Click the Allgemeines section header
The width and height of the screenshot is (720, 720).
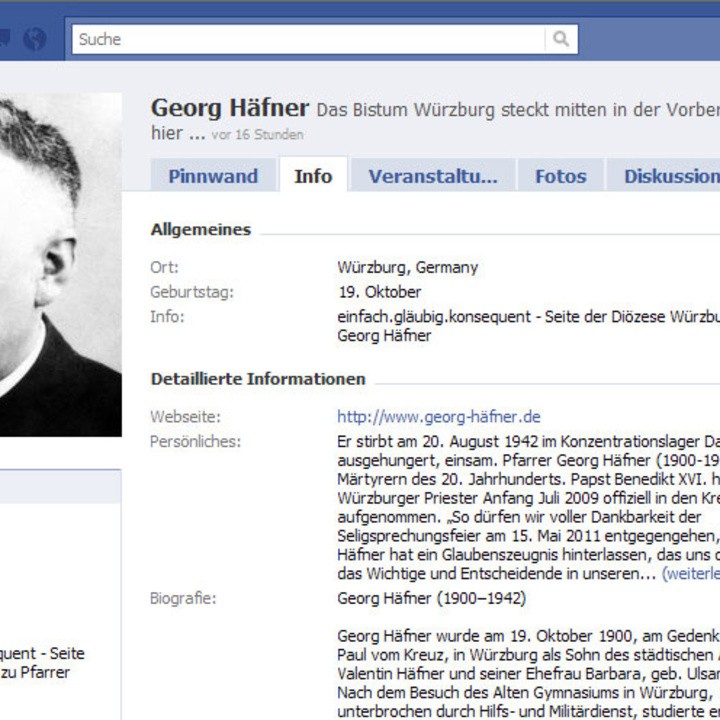(201, 229)
